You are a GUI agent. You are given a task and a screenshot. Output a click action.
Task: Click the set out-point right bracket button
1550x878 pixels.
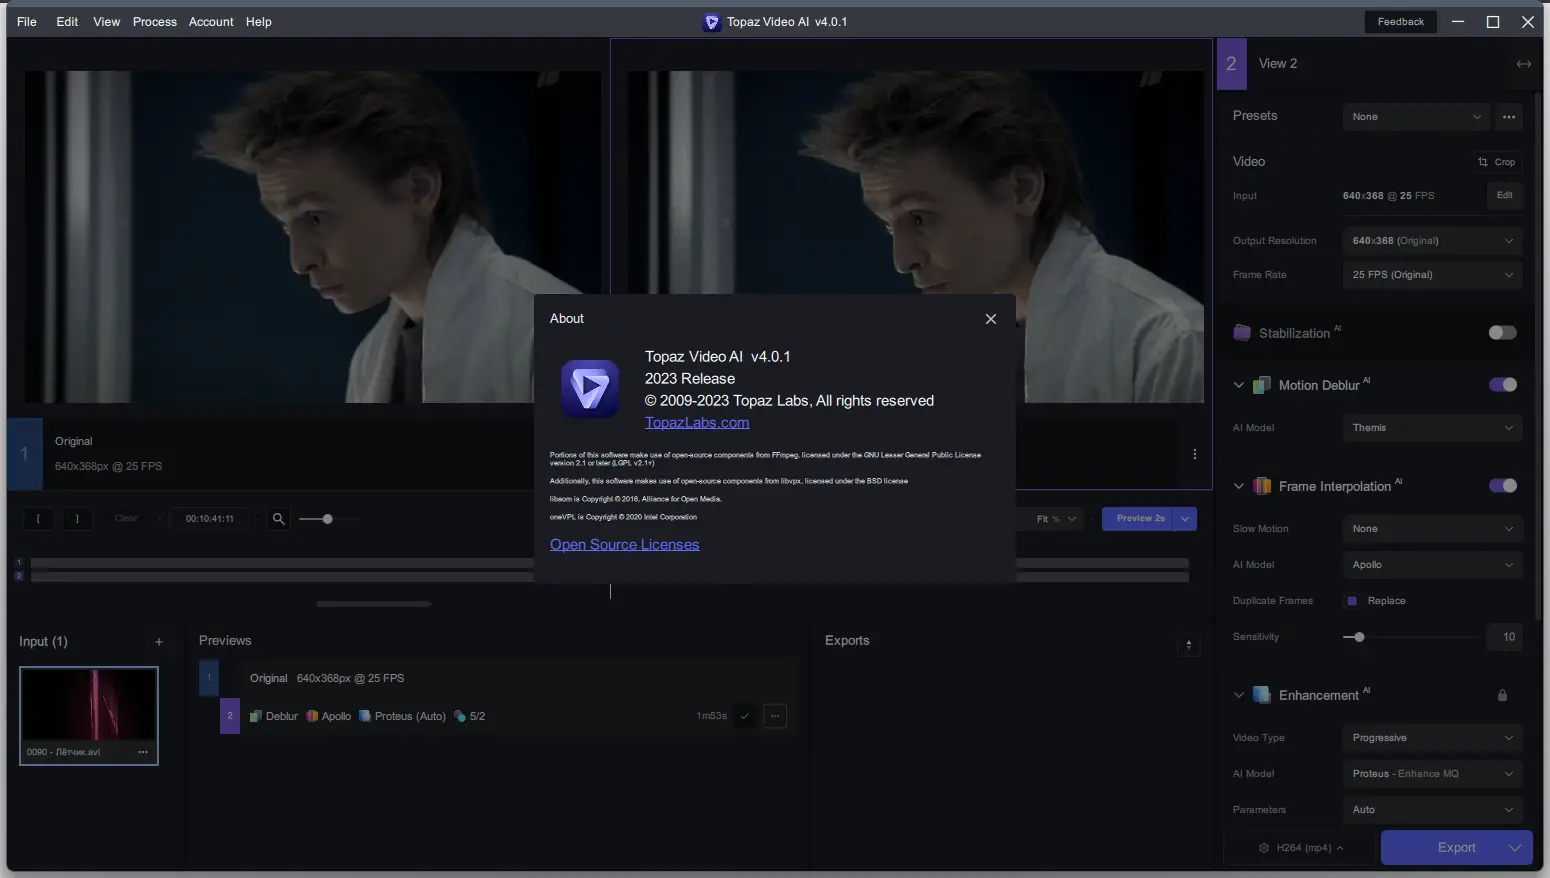[x=77, y=519]
